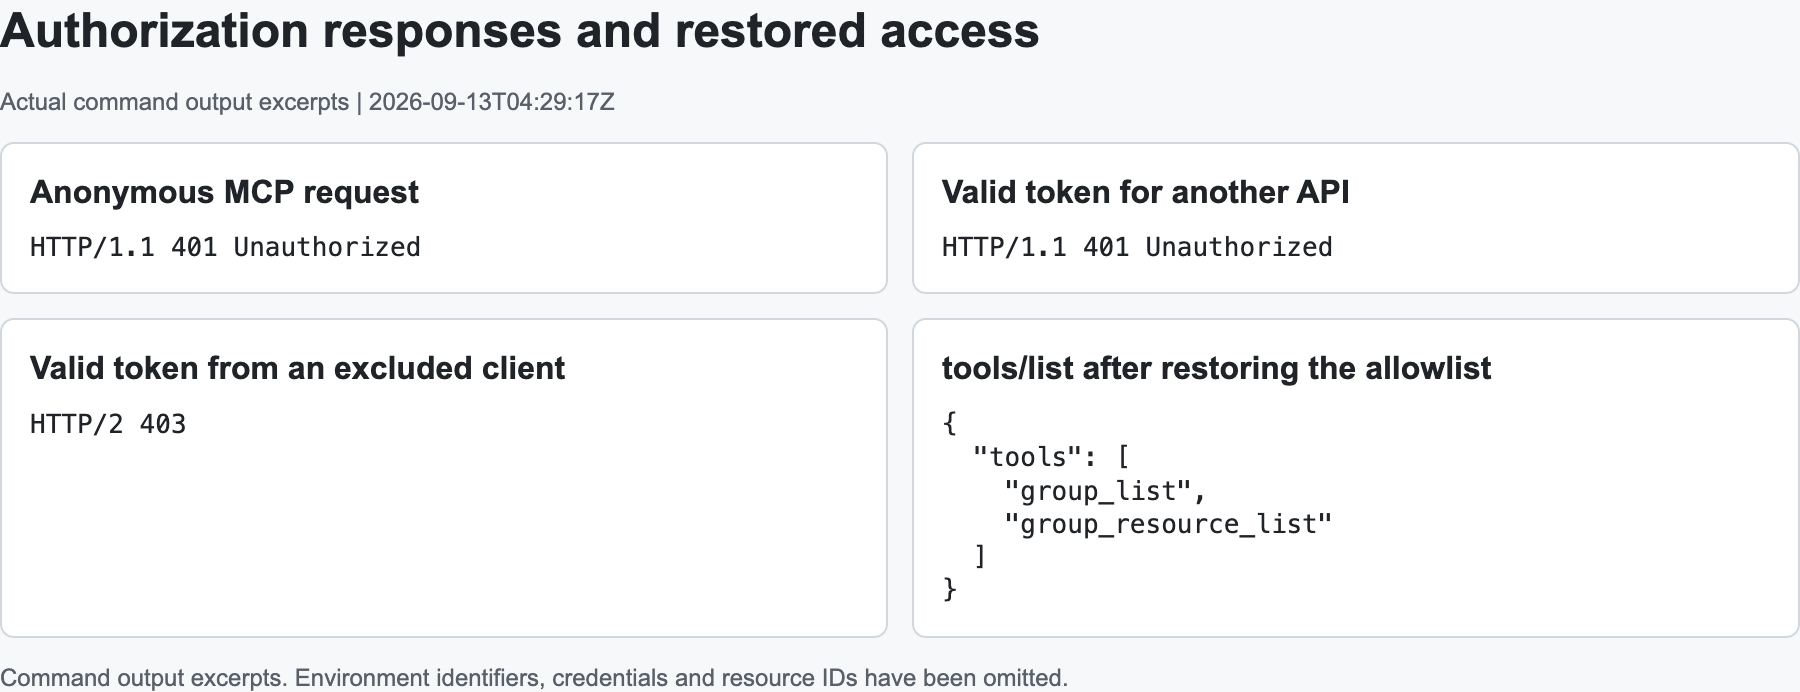Click the 'Anonymous MCP request' card title
1800x692 pixels.
[x=224, y=192]
